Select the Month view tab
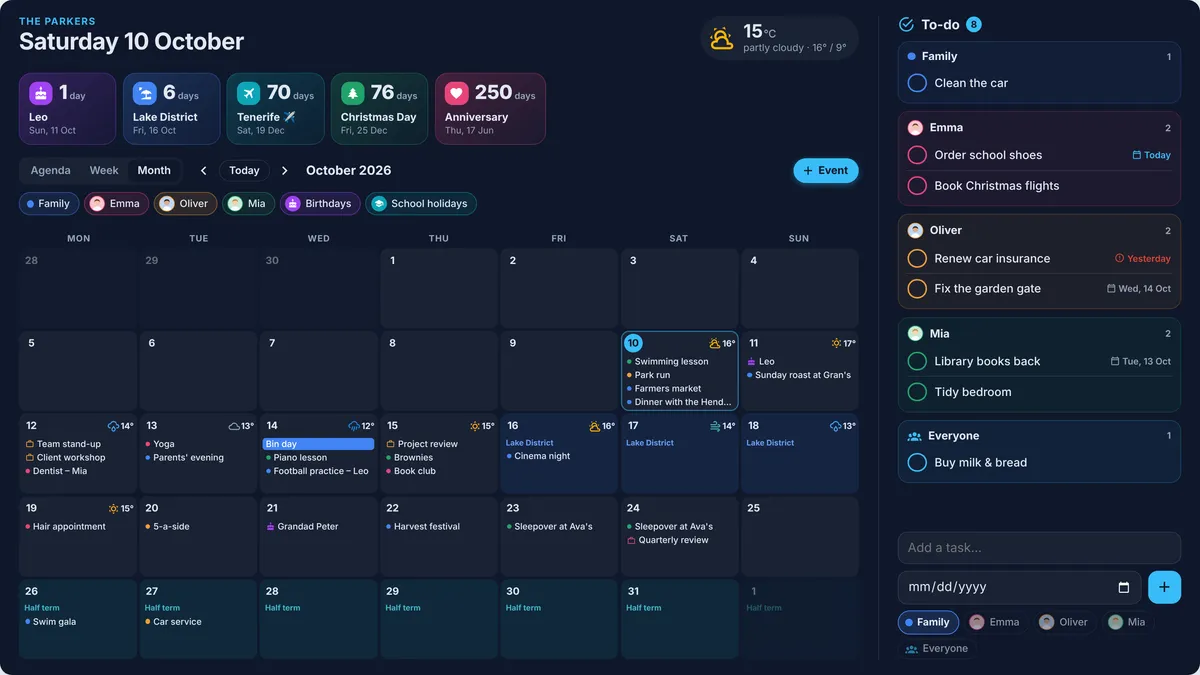Image resolution: width=1200 pixels, height=675 pixels. point(154,171)
